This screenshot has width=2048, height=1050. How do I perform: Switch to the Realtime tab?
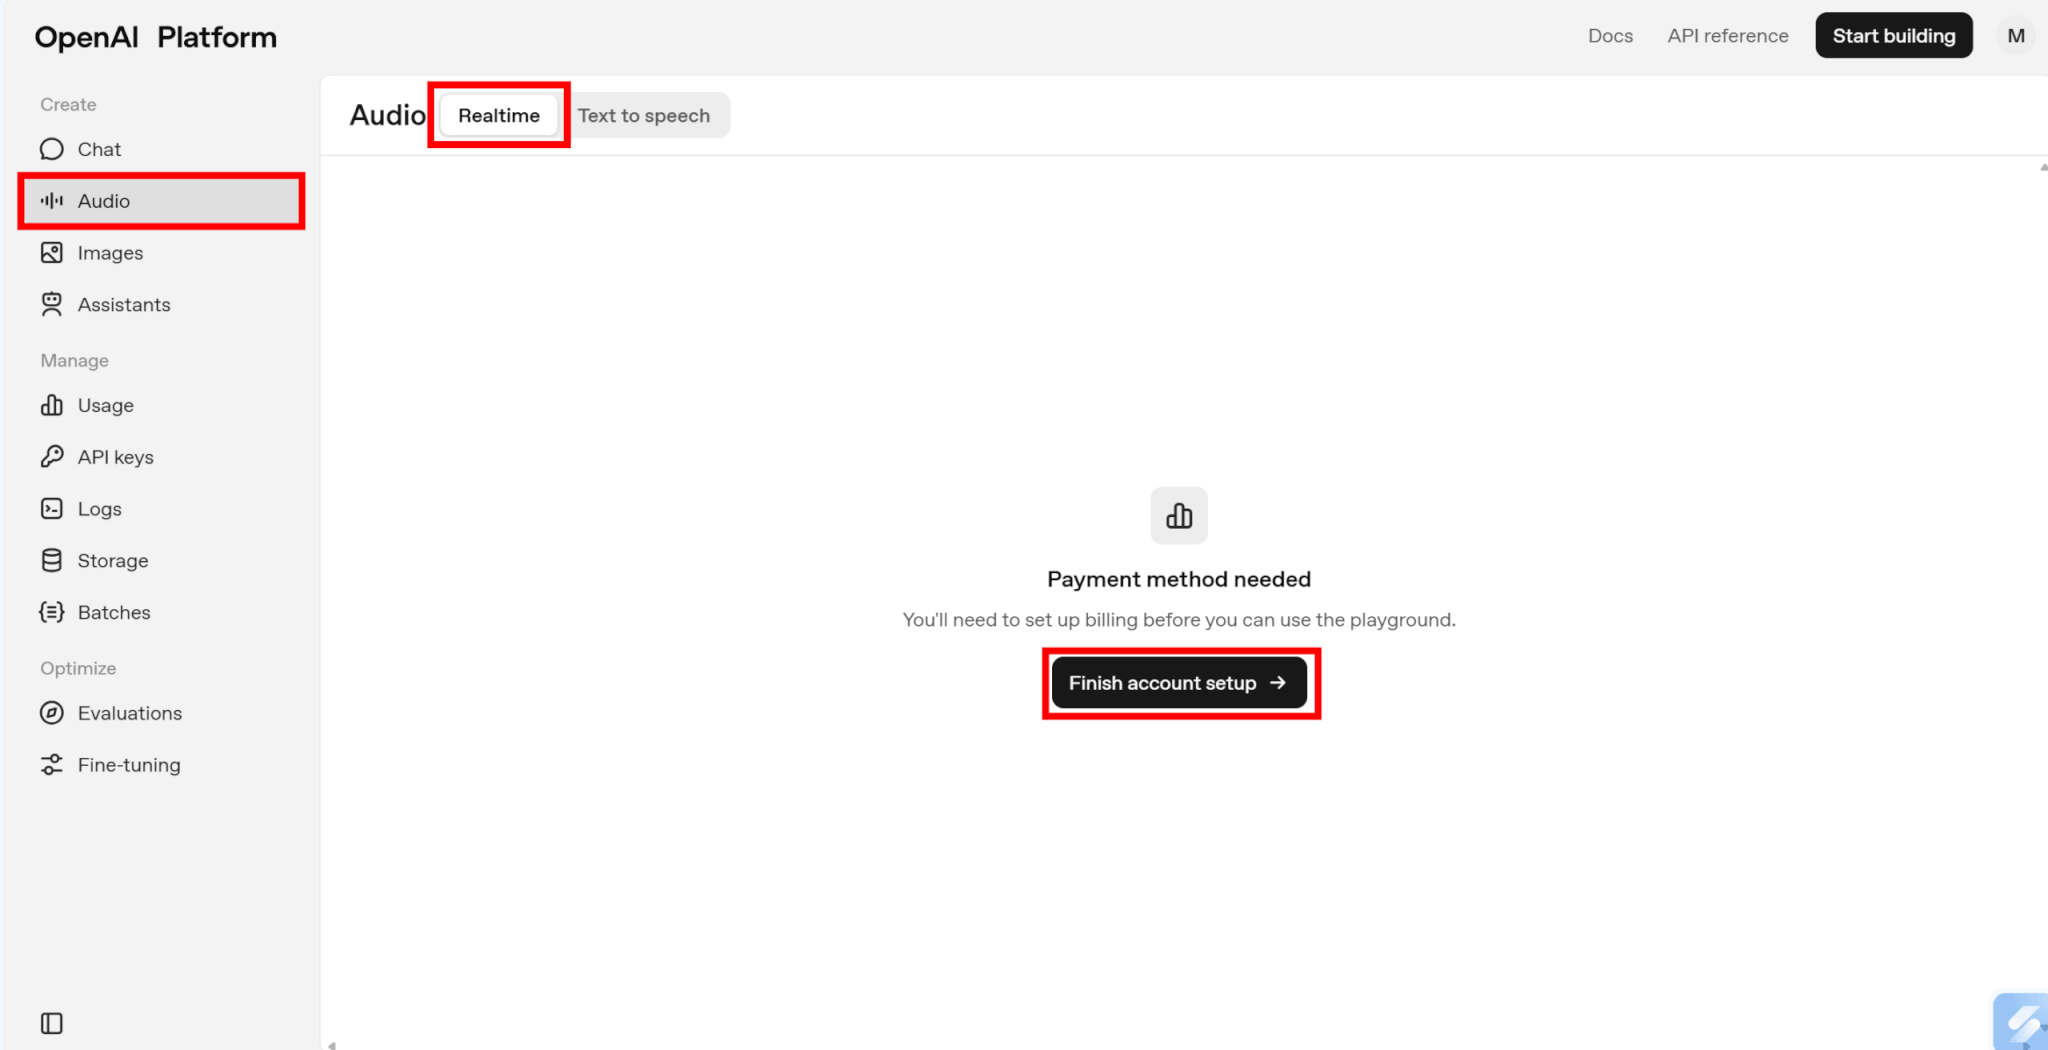coord(498,116)
